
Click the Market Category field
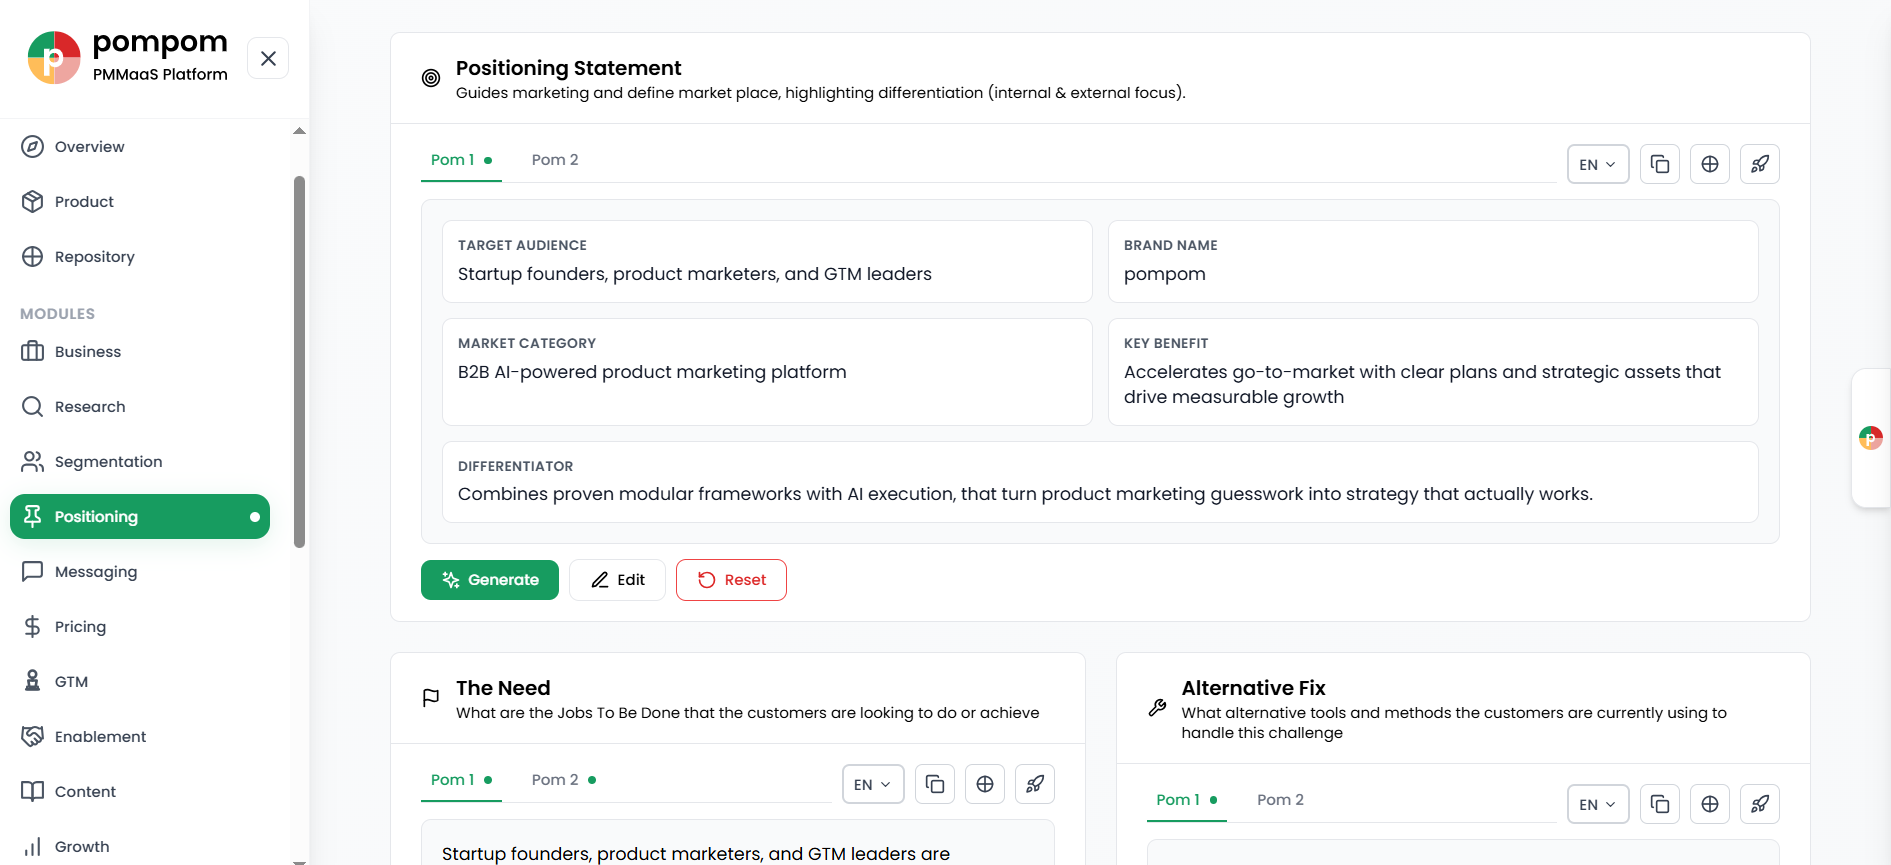[x=767, y=372]
